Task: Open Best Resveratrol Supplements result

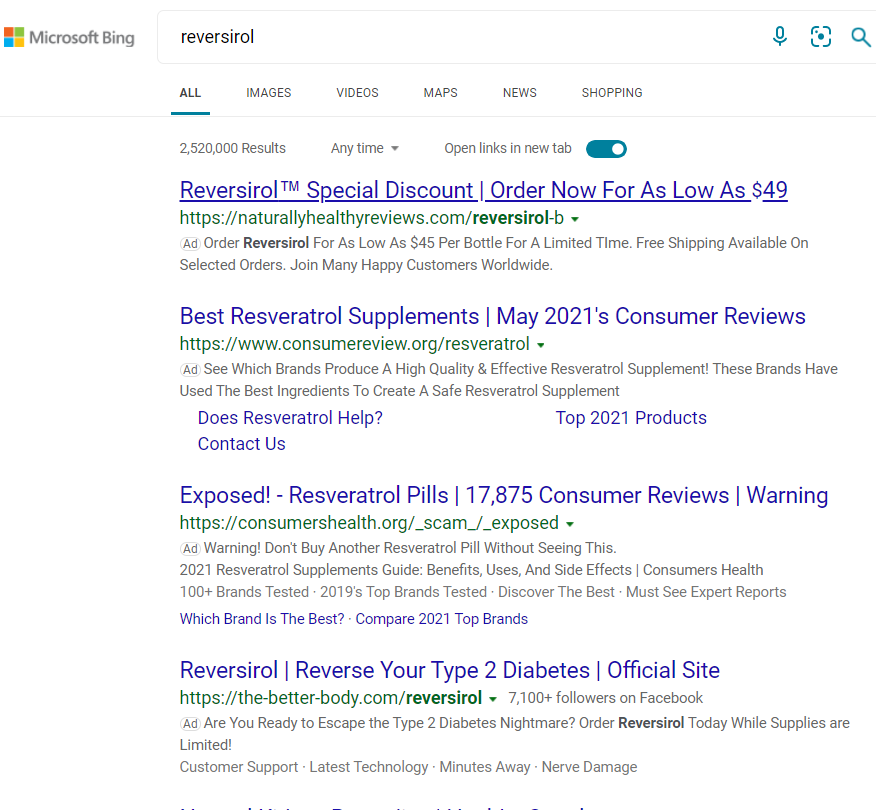Action: [492, 316]
